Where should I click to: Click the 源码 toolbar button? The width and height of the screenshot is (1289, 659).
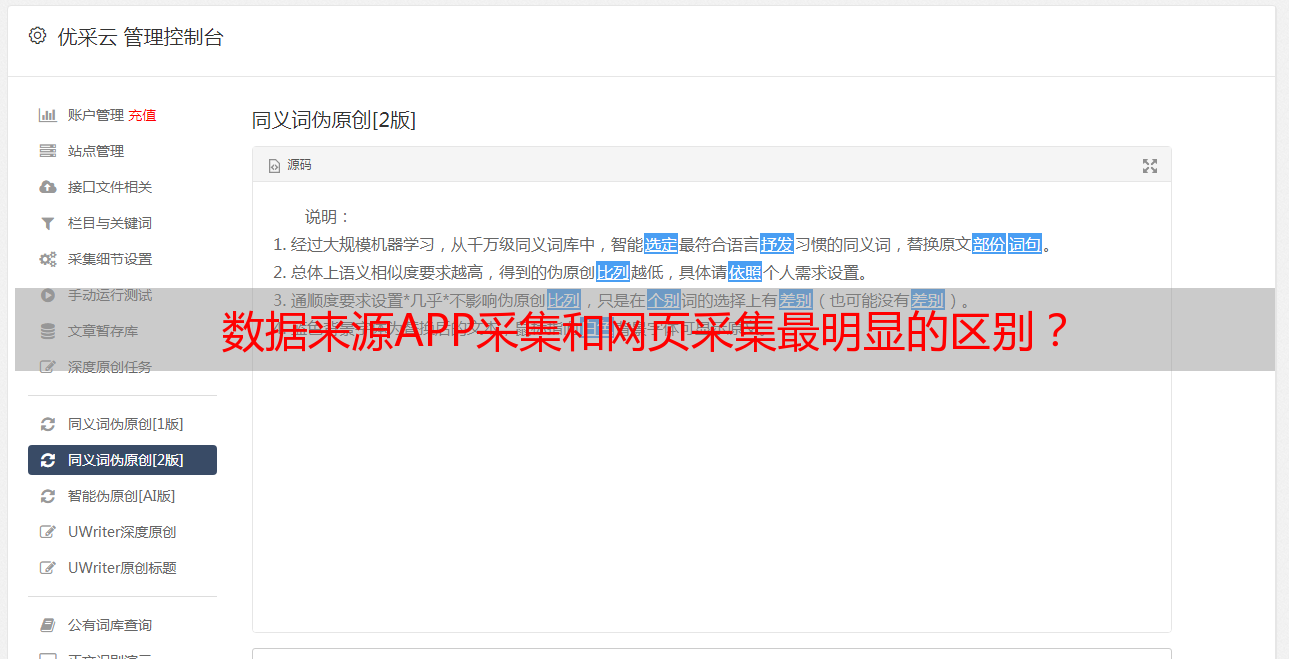tap(290, 165)
